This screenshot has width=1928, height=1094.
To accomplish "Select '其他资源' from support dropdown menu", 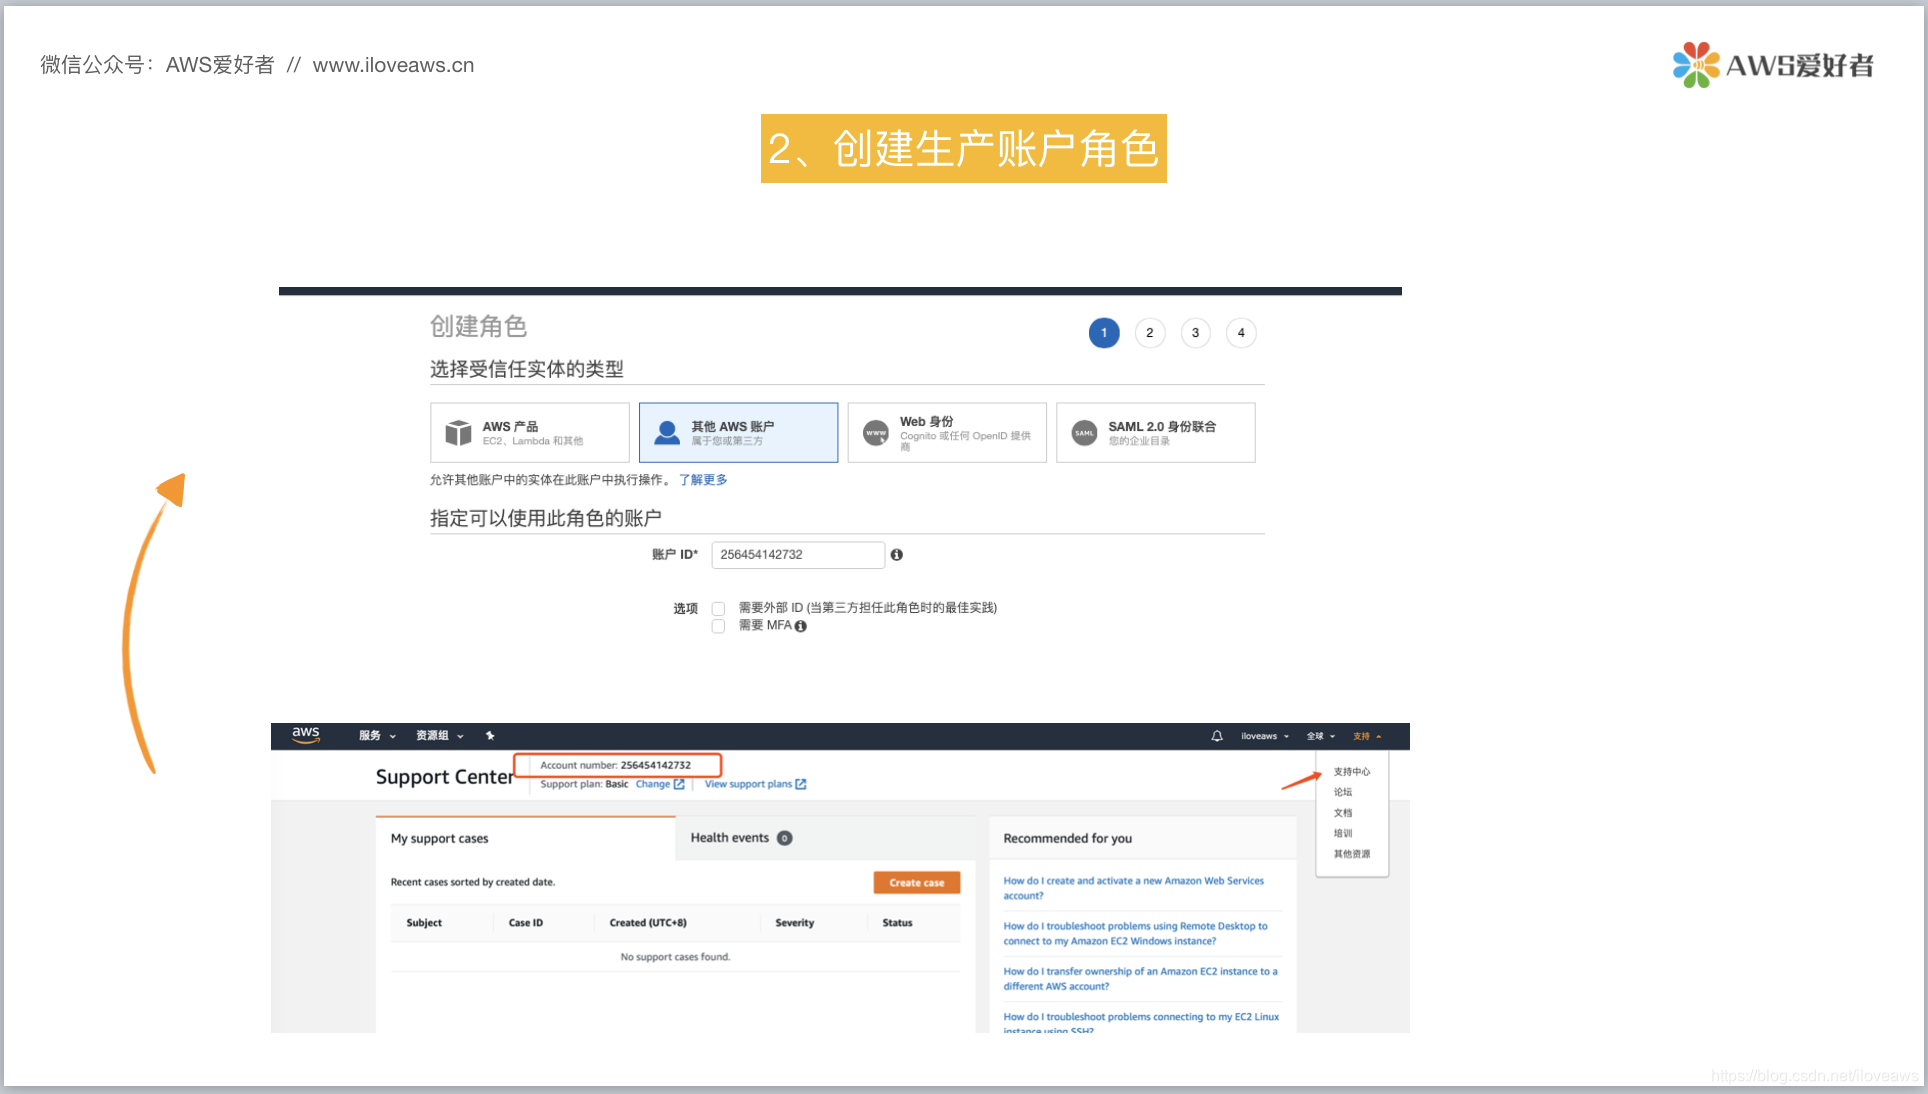I will pyautogui.click(x=1349, y=853).
